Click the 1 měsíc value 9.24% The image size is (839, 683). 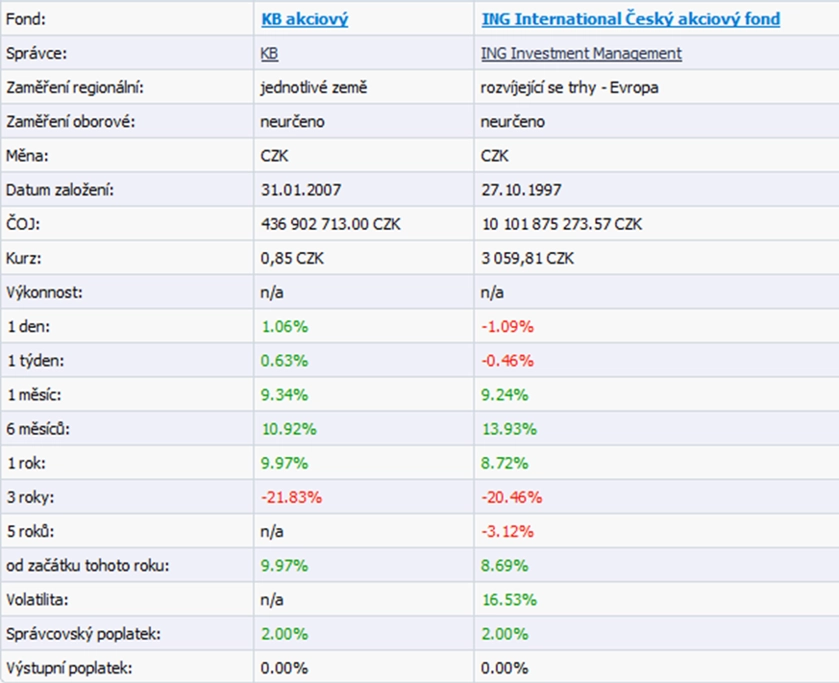(x=505, y=395)
